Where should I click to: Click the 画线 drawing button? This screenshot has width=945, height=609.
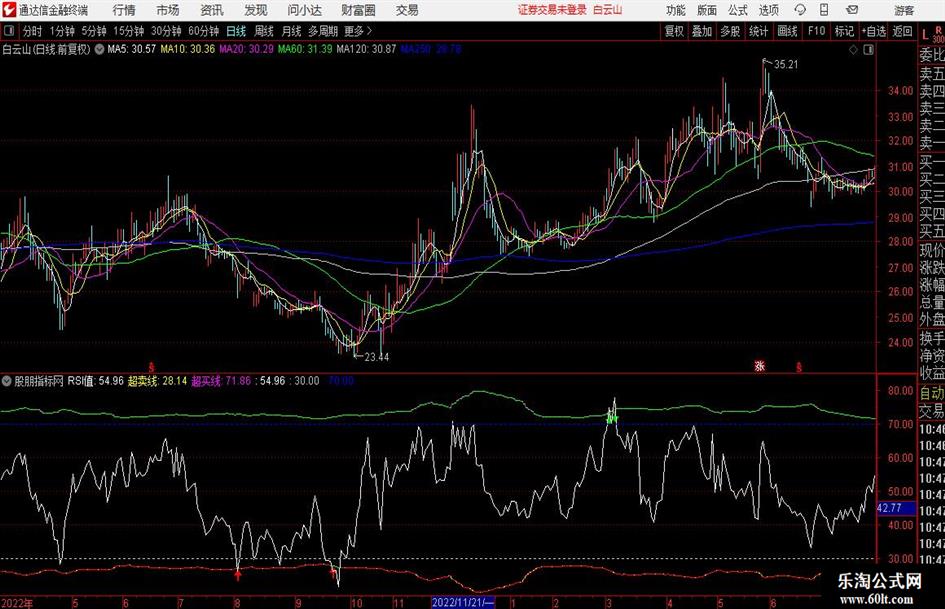click(787, 31)
